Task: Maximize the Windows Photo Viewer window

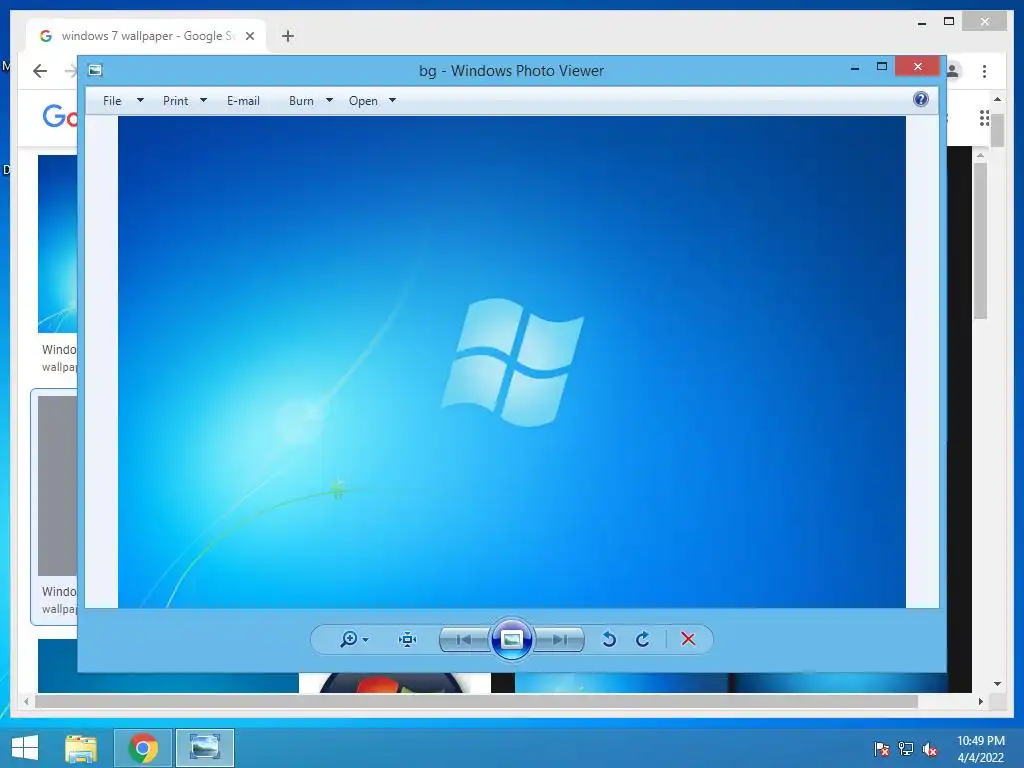Action: coord(882,67)
